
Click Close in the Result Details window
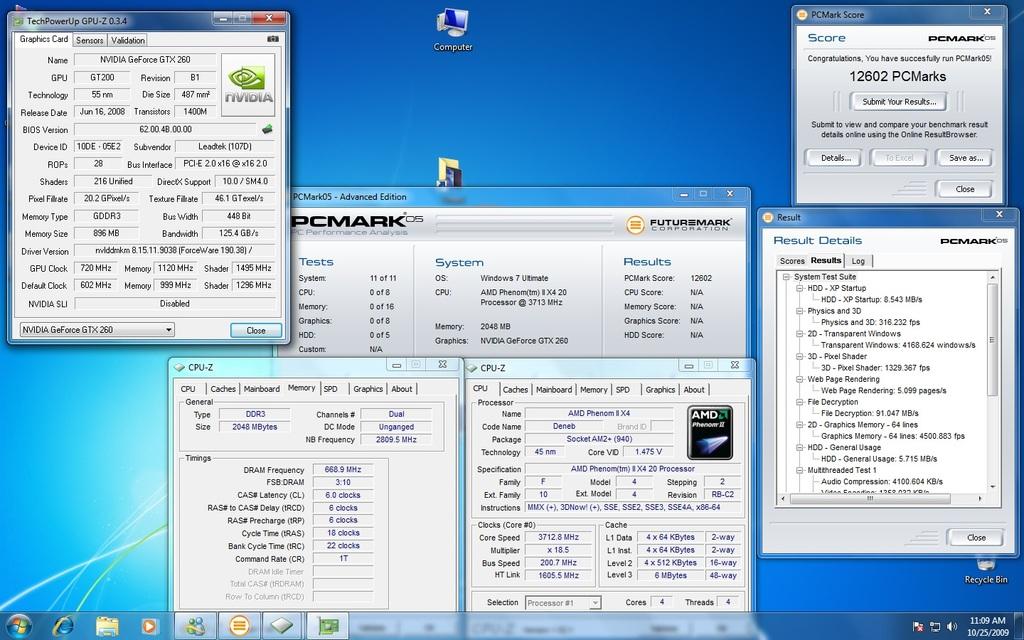[x=976, y=537]
